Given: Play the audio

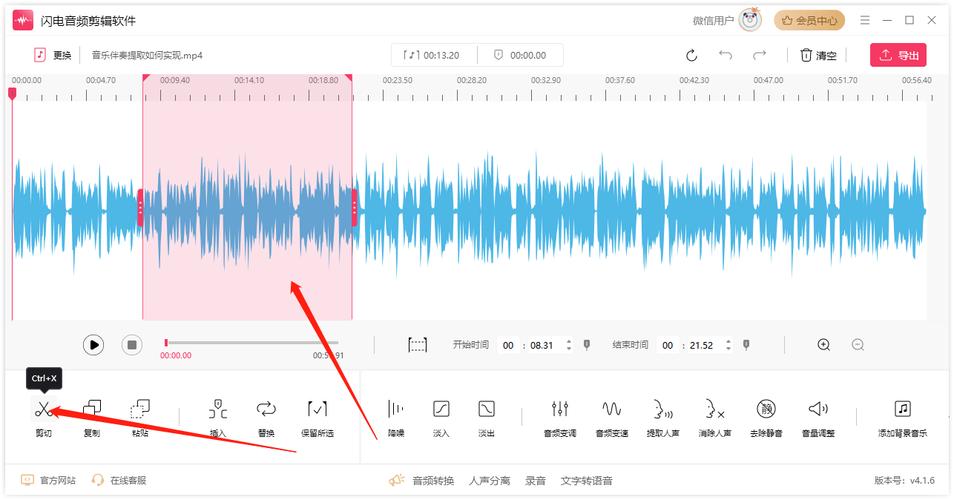Looking at the screenshot, I should [93, 345].
